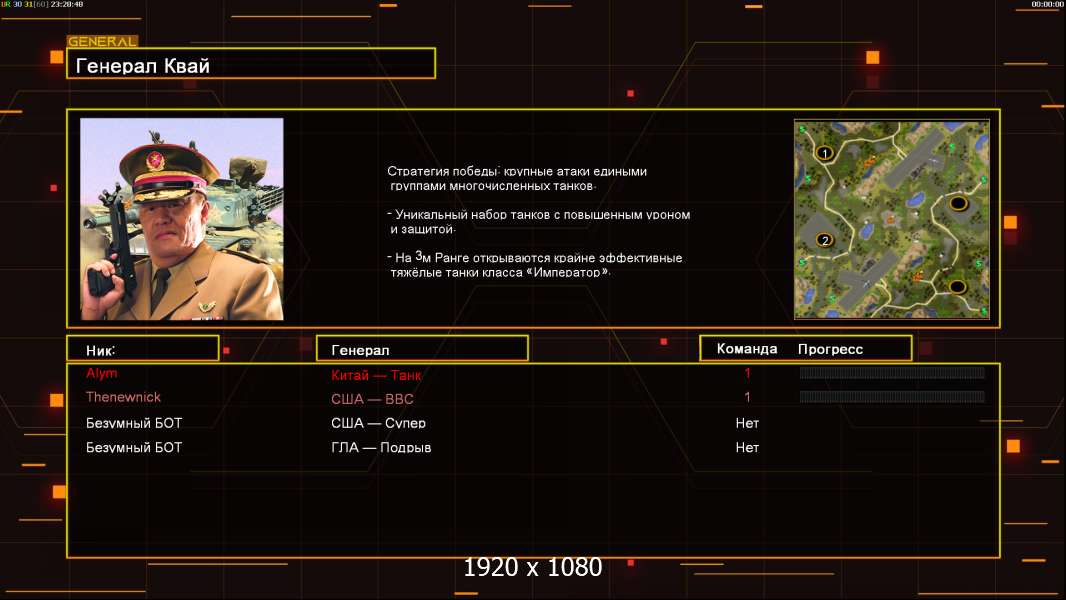Image resolution: width=1066 pixels, height=600 pixels.
Task: Click the 'Команда' column header
Action: [747, 349]
